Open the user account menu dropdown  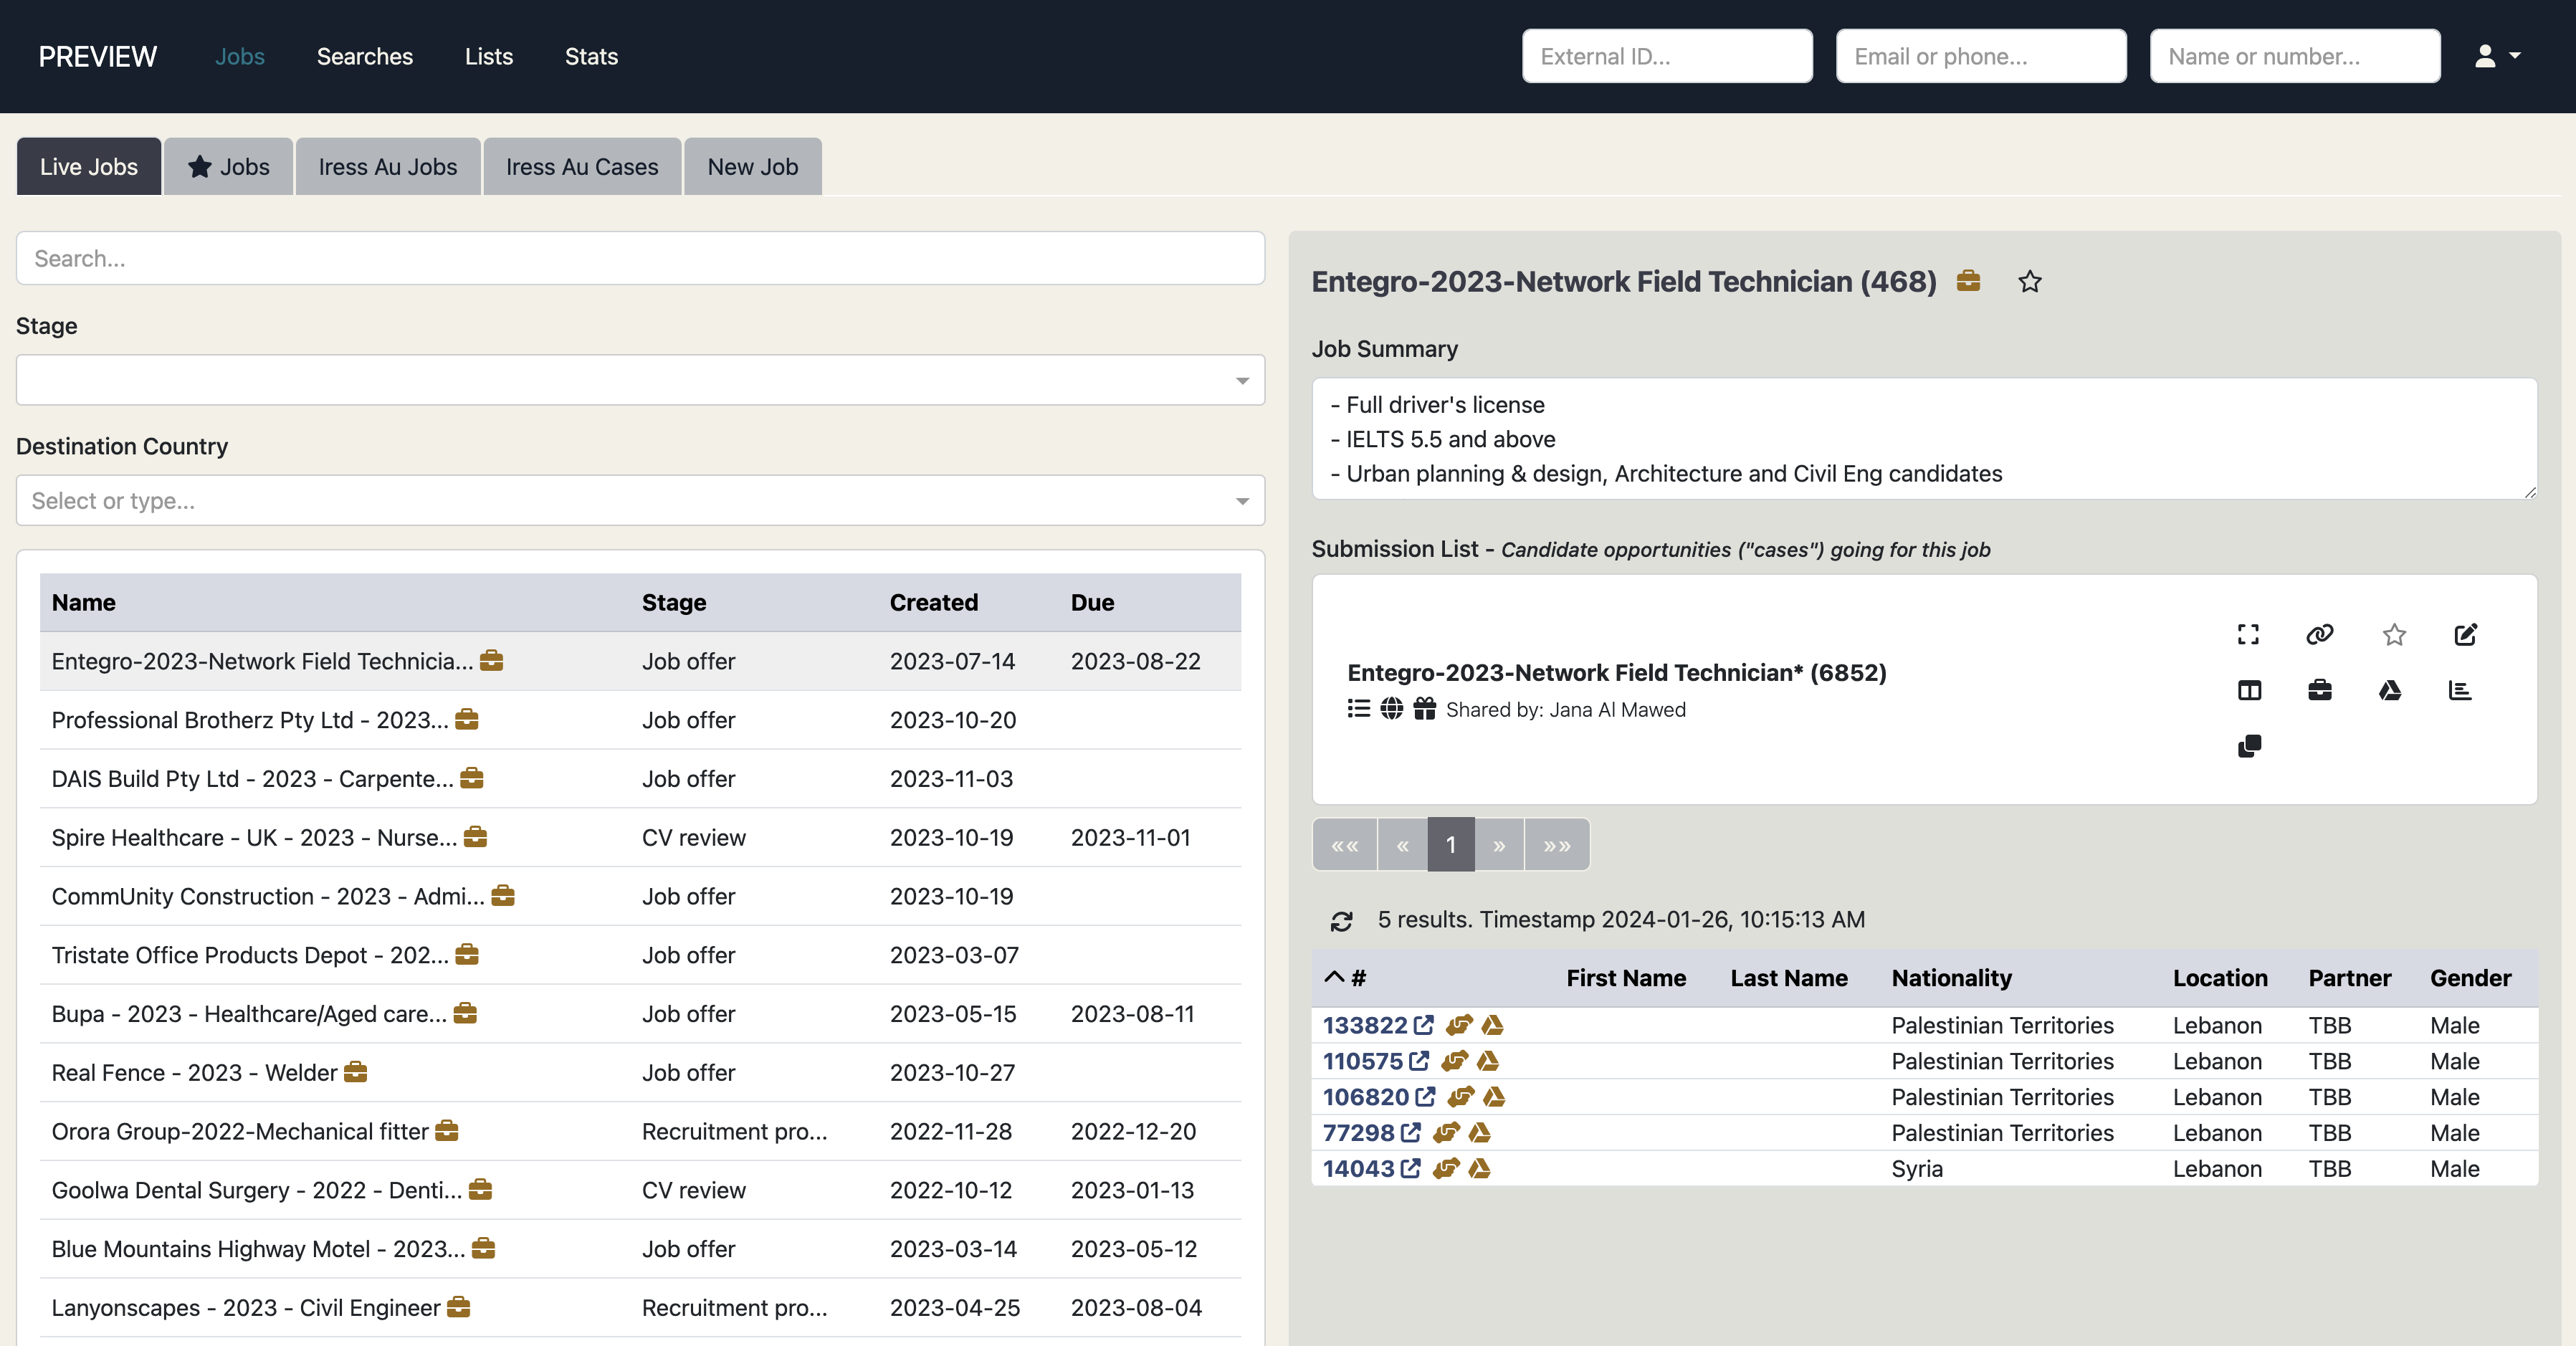pyautogui.click(x=2496, y=56)
